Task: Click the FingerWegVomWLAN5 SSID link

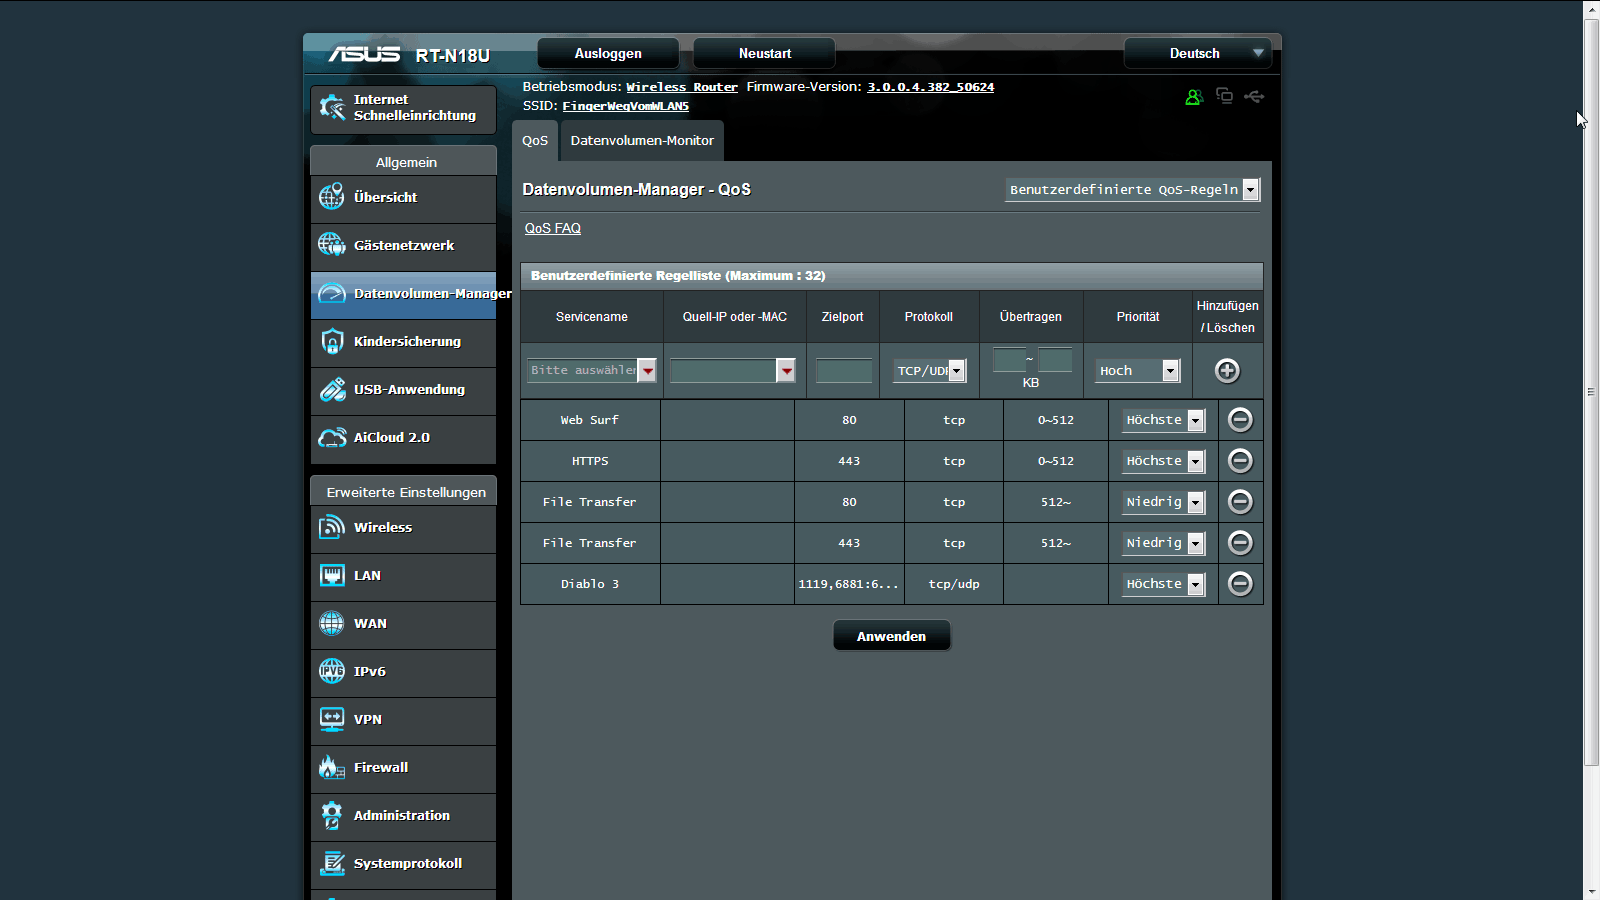Action: click(626, 106)
